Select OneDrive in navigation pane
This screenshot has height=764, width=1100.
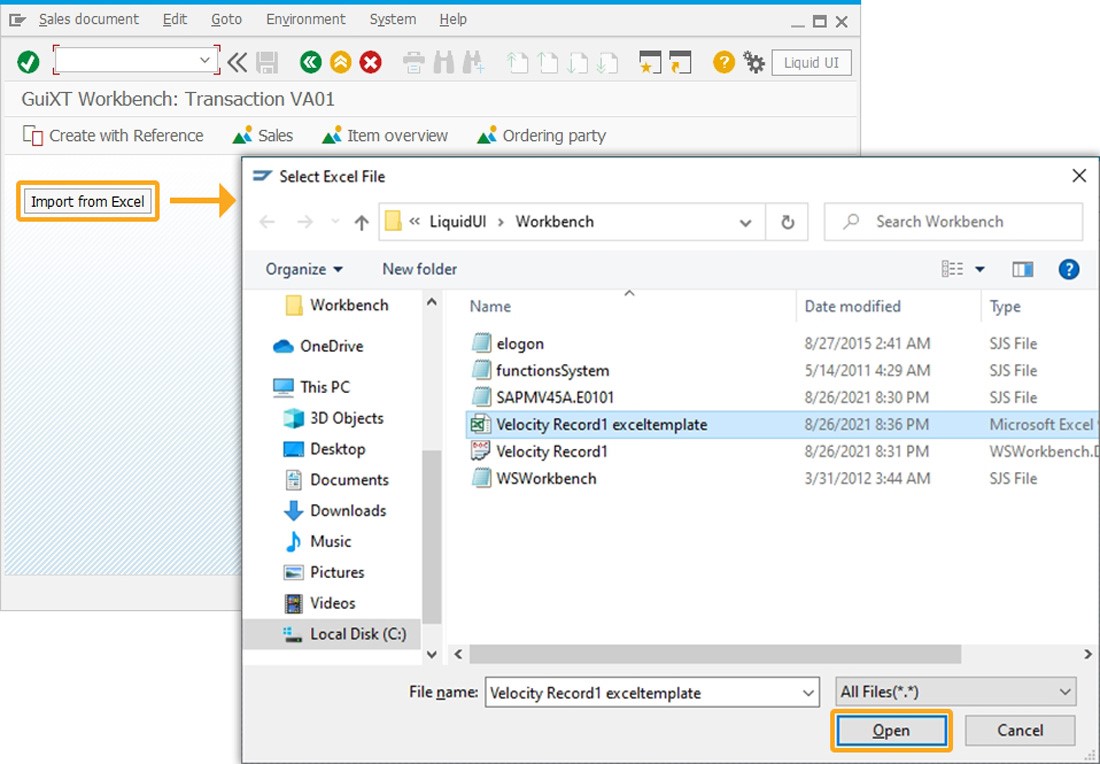click(318, 346)
